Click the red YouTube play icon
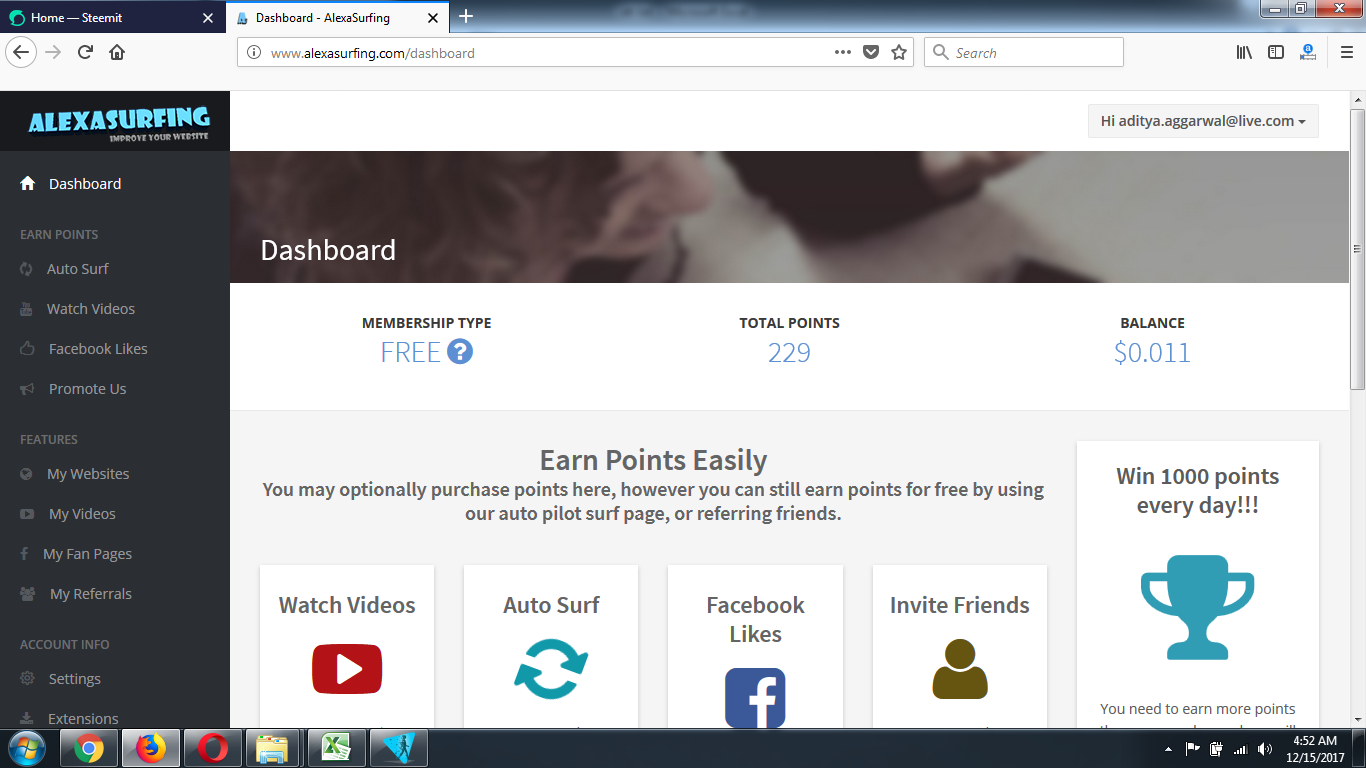This screenshot has height=768, width=1366. [x=347, y=669]
